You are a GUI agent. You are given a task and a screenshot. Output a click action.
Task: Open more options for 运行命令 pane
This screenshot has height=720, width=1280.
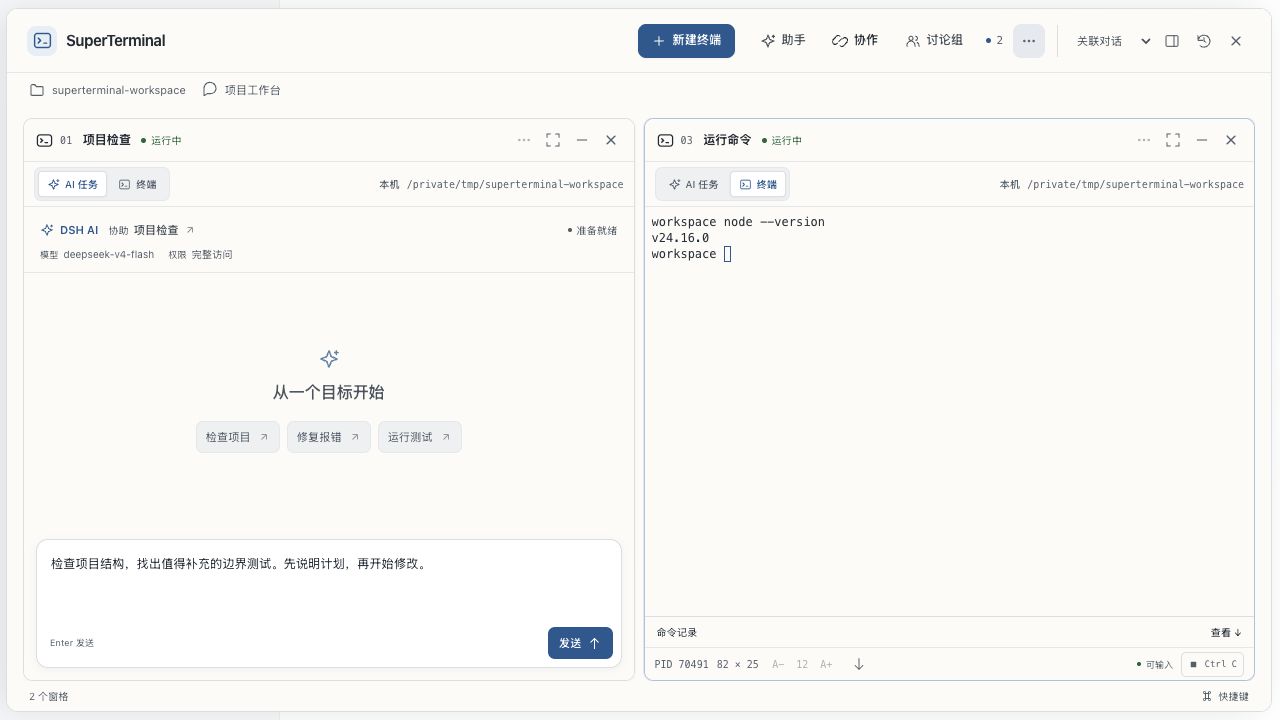click(x=1144, y=140)
